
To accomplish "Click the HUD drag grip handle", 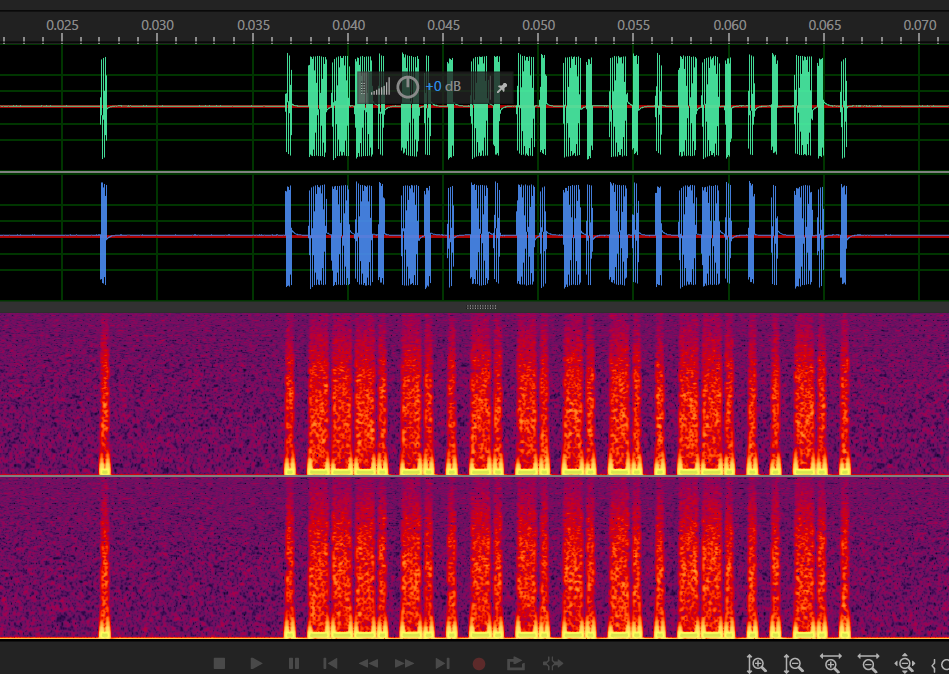I will tap(363, 87).
